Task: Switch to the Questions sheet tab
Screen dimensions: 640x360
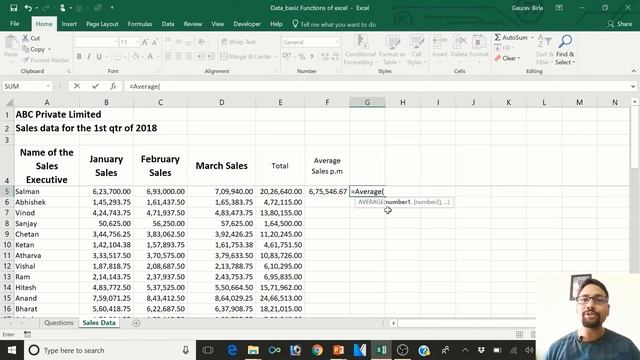Action: click(59, 322)
